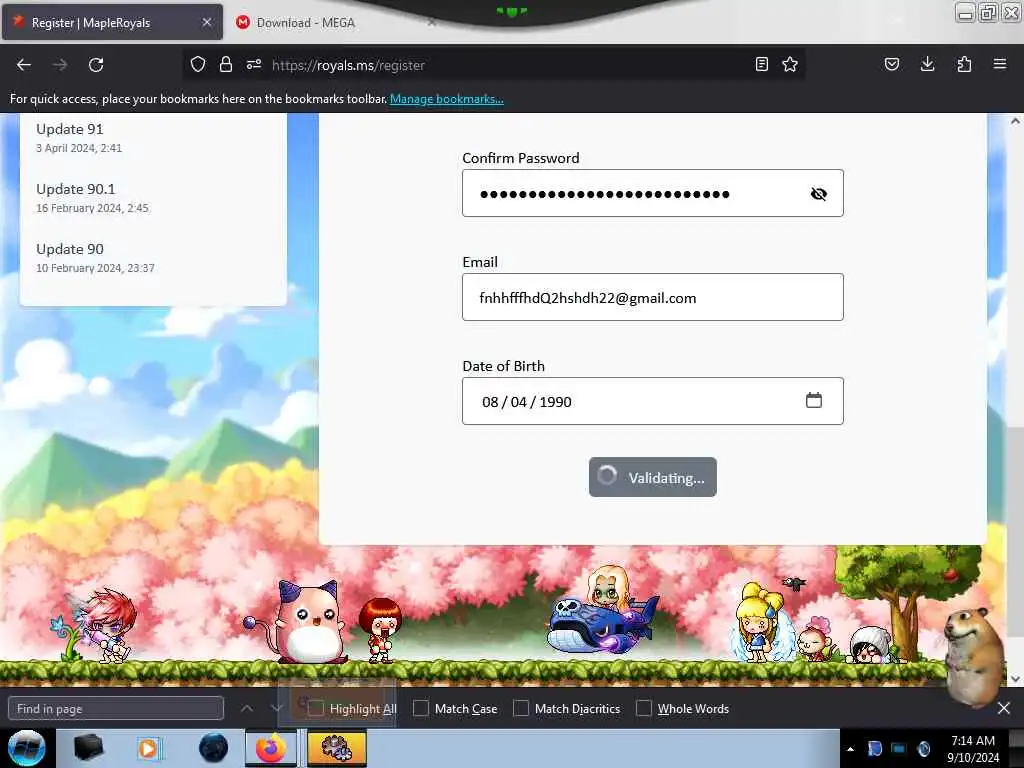The image size is (1024, 768).
Task: Reload the current page
Action: [96, 65]
